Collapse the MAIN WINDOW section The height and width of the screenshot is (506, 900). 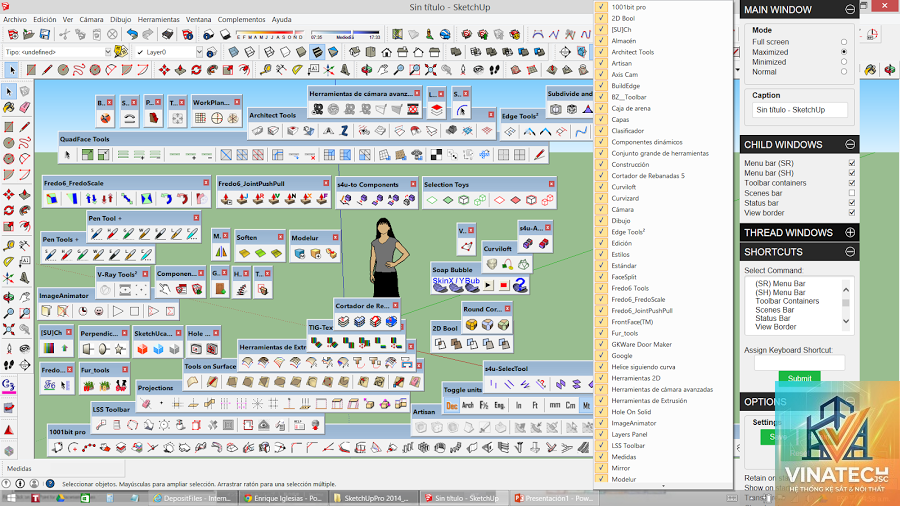tap(850, 10)
